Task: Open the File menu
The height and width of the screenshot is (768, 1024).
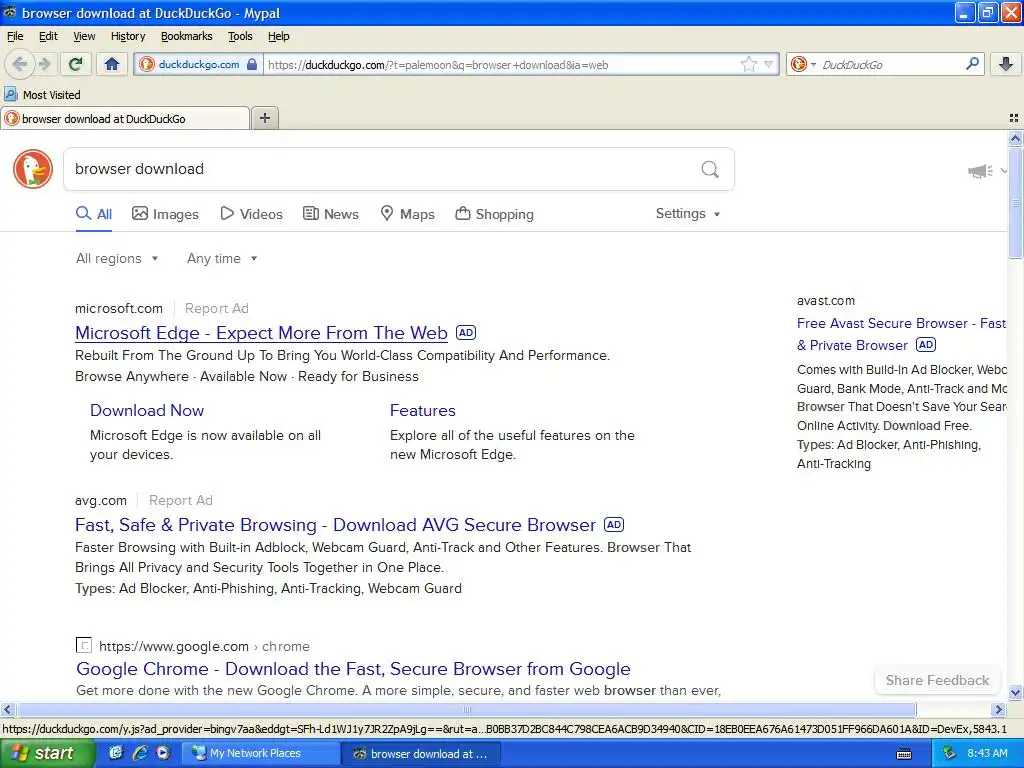Action: coord(15,36)
